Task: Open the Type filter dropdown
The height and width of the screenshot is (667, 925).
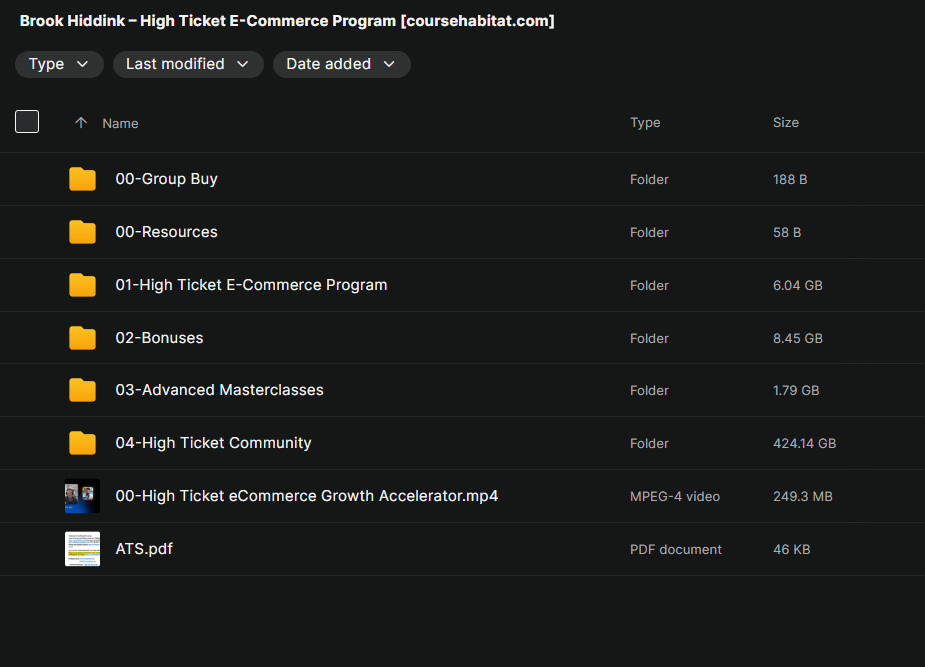Action: coord(59,64)
